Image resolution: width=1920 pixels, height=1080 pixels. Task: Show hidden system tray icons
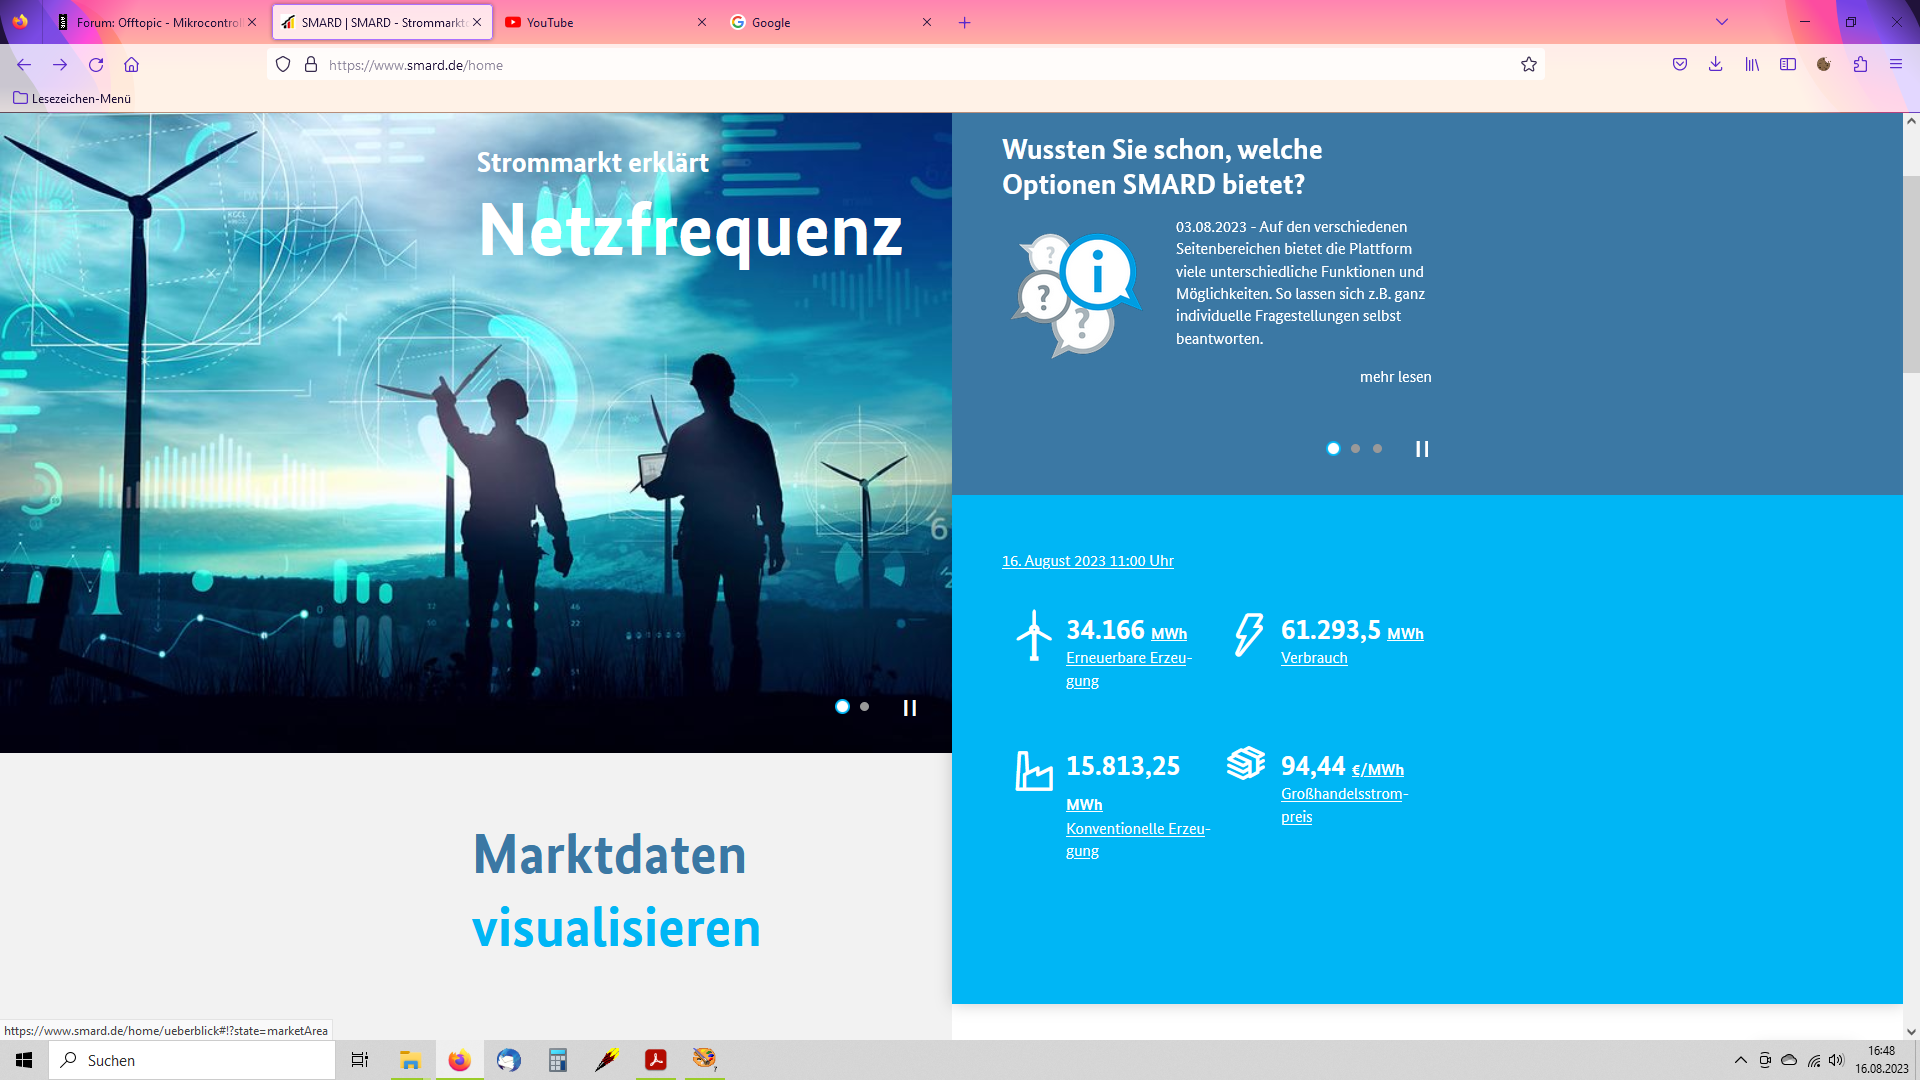(x=1741, y=1060)
